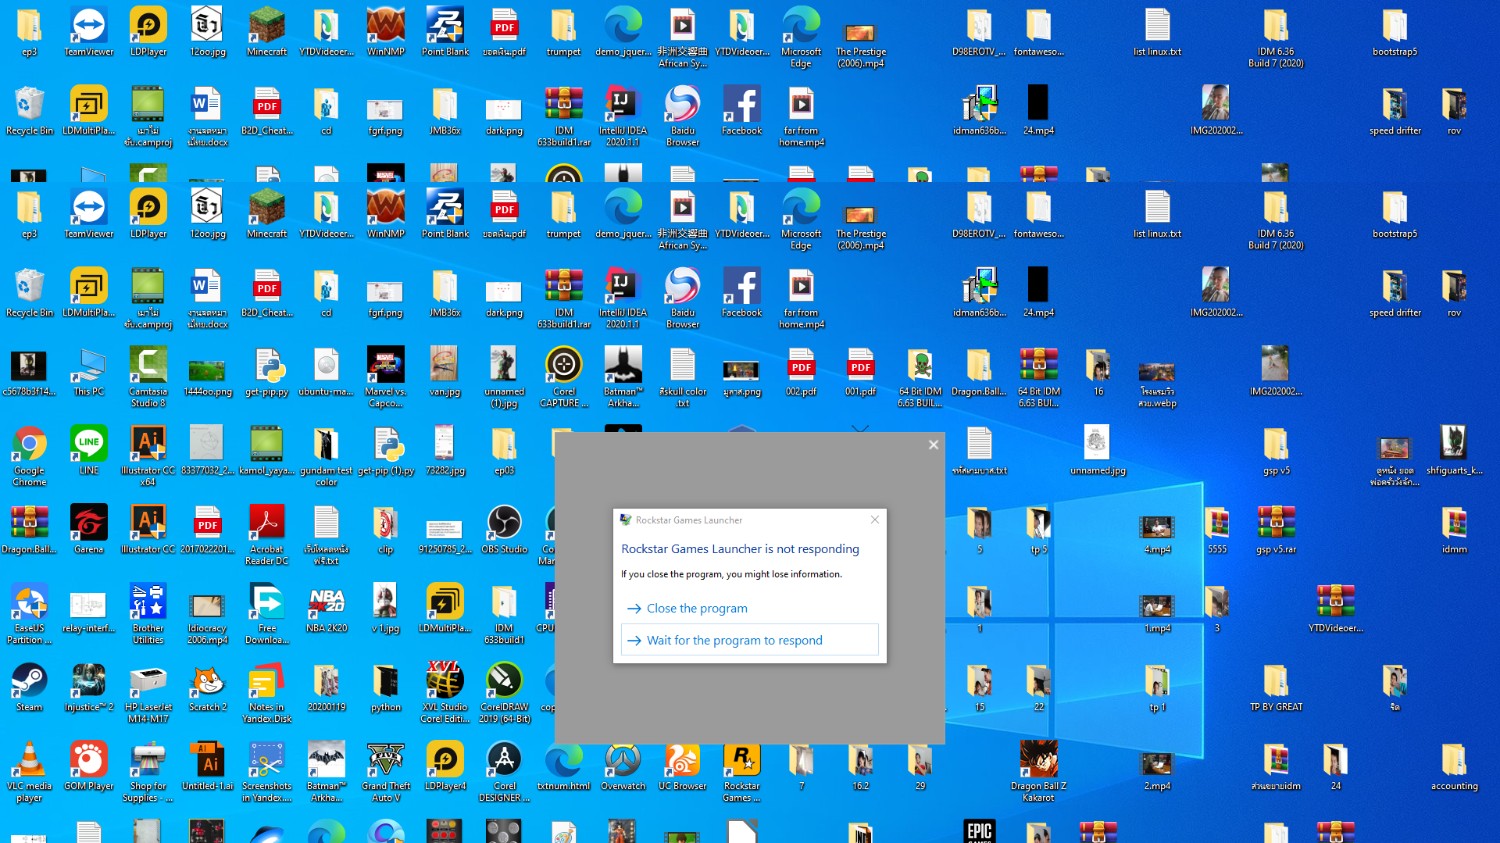Launch Overwatch from the desktop

click(623, 767)
